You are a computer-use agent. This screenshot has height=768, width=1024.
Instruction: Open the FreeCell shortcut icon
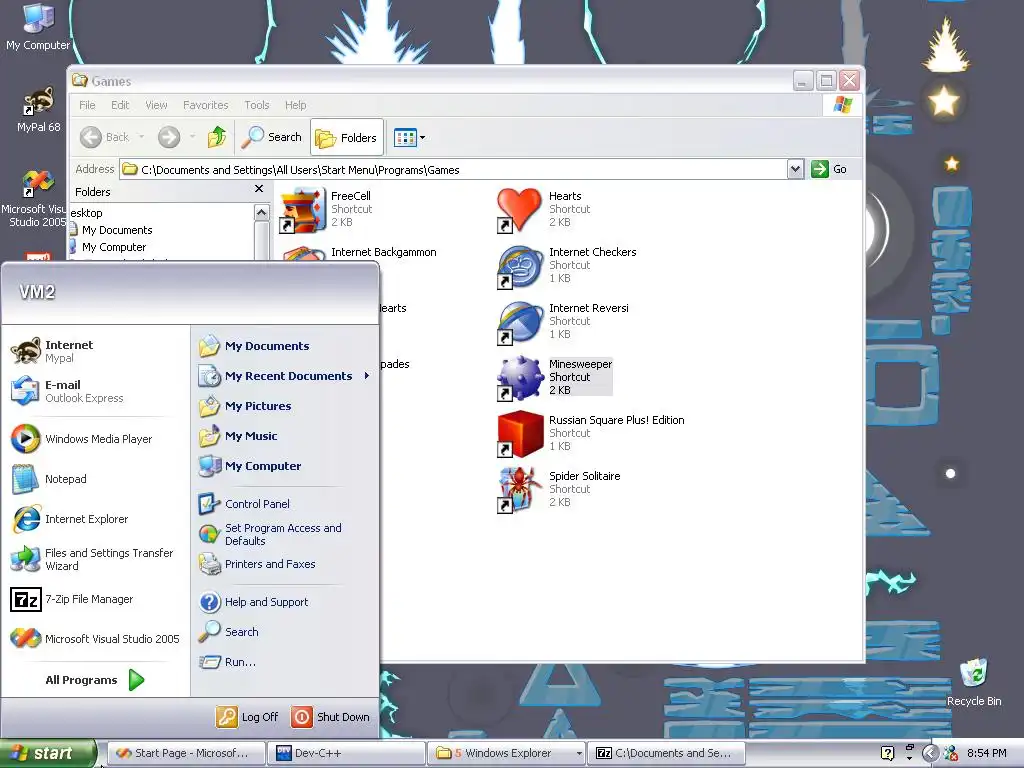click(302, 210)
